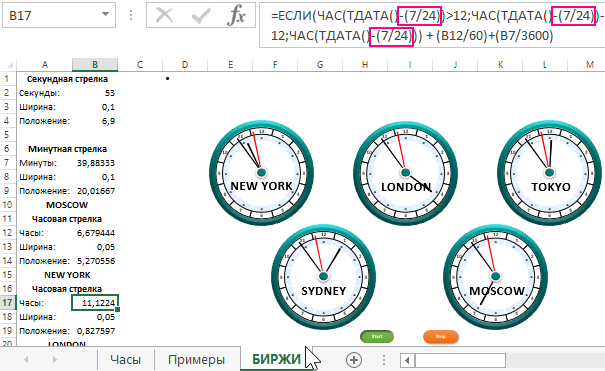This screenshot has height=371, width=605.
Task: Select the MOSCOW clock chart
Action: point(495,277)
